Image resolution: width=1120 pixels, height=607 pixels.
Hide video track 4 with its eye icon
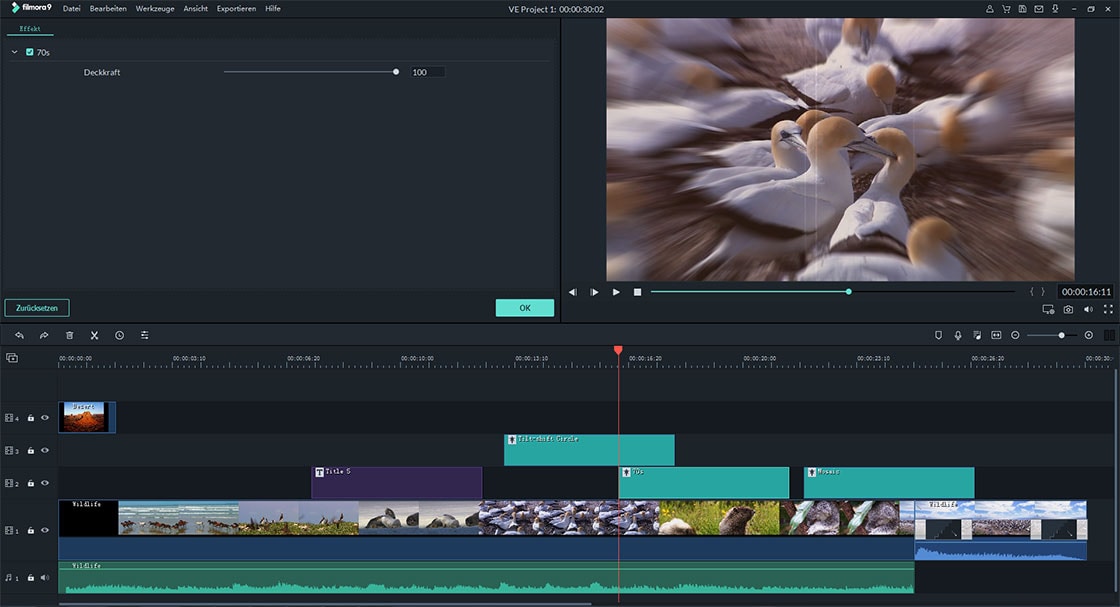[45, 418]
